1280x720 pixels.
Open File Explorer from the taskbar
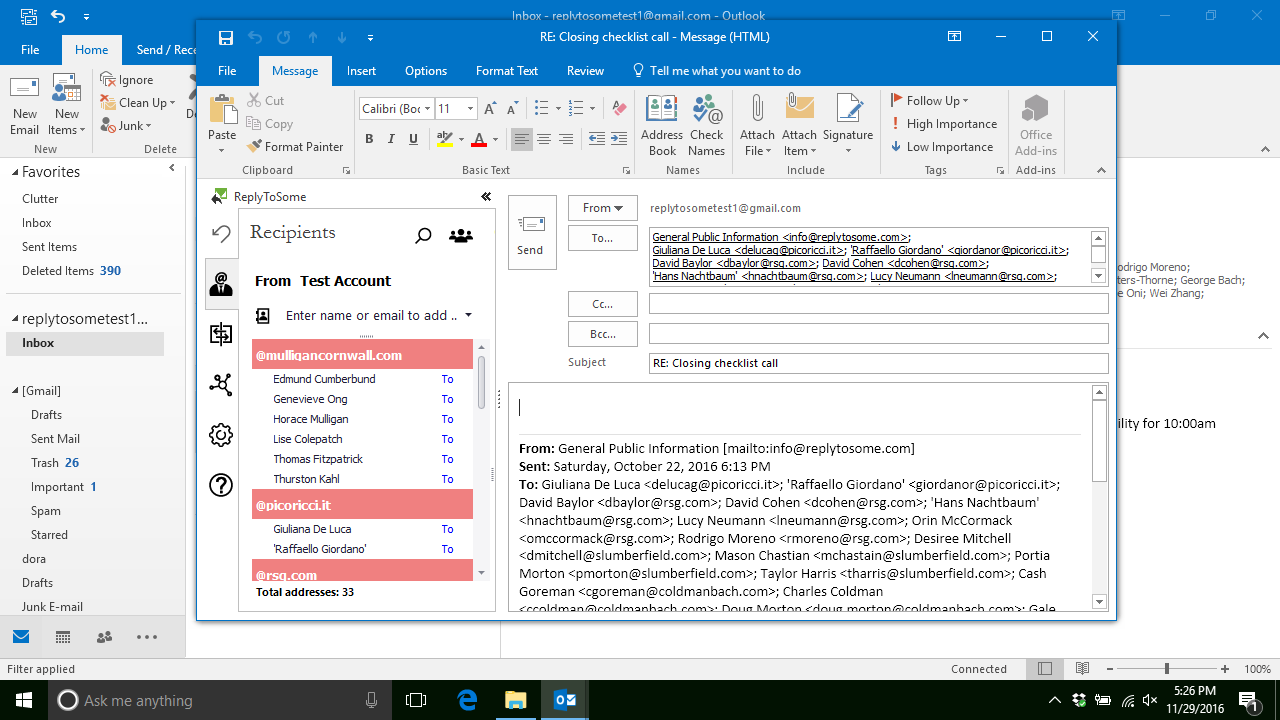(515, 700)
